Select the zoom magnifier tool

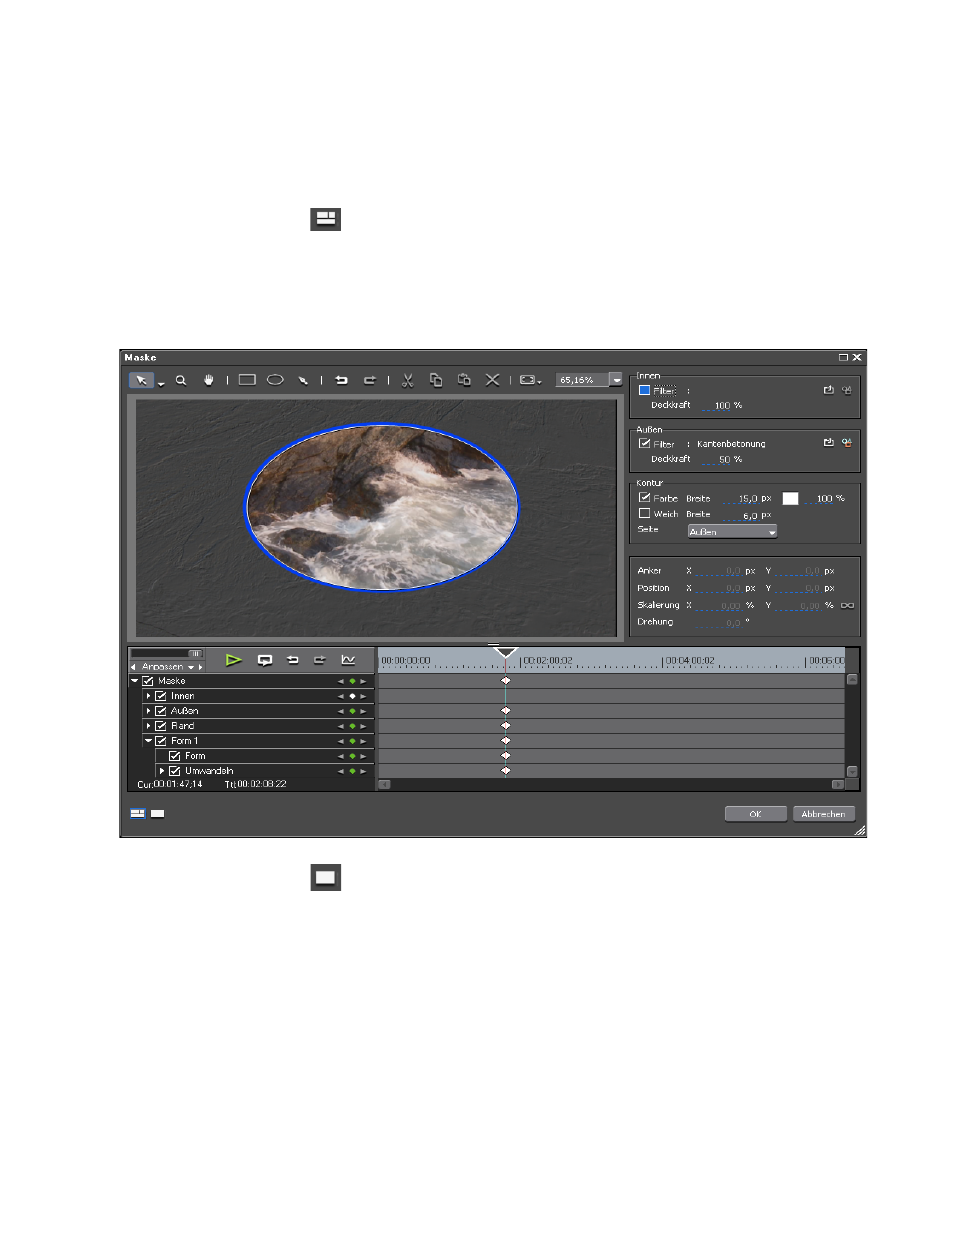pos(181,380)
